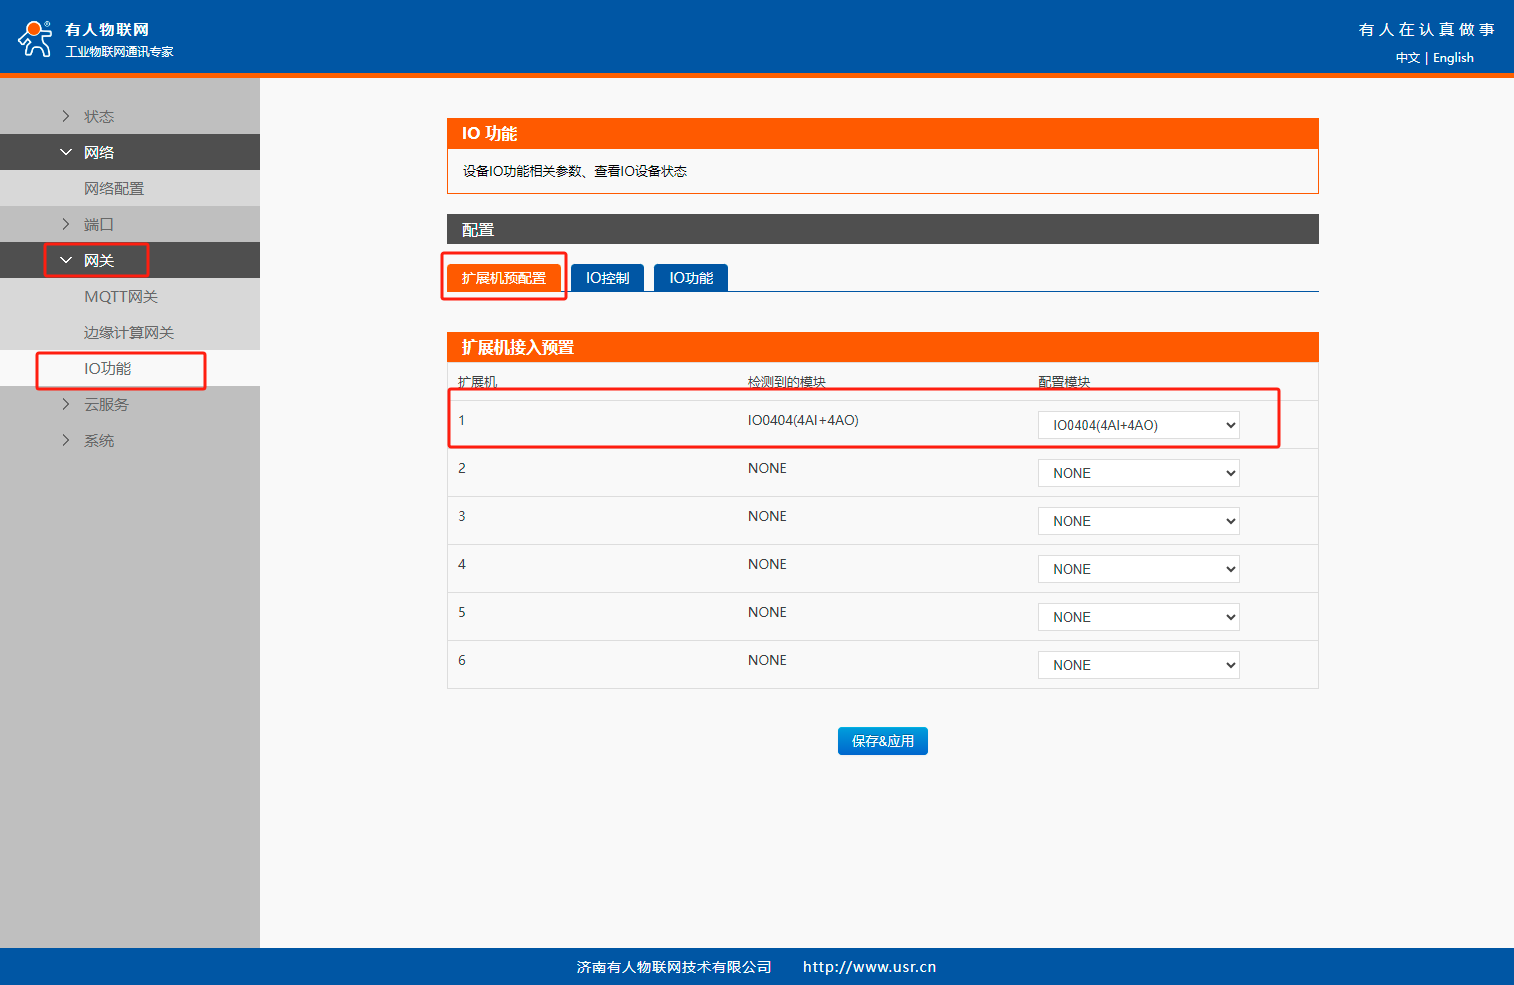Collapse the 网络 menu section
The height and width of the screenshot is (985, 1514).
pos(98,152)
